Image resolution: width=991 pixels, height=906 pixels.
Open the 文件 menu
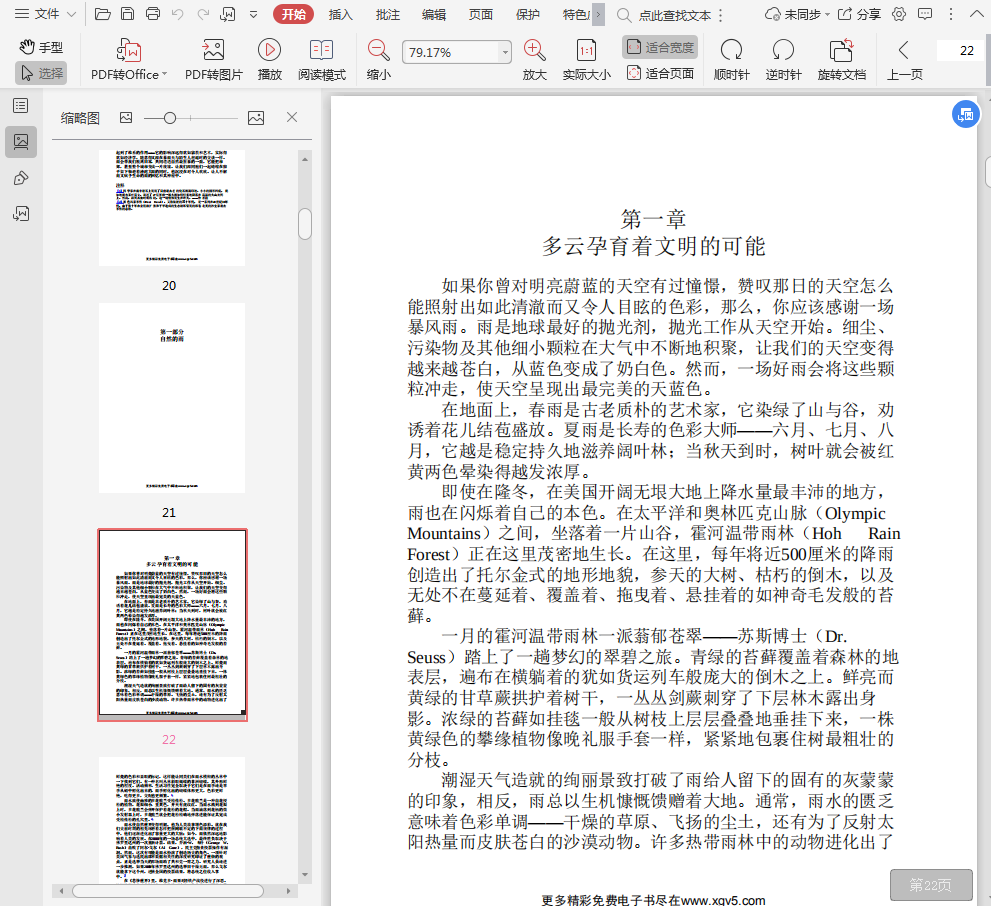(x=37, y=14)
